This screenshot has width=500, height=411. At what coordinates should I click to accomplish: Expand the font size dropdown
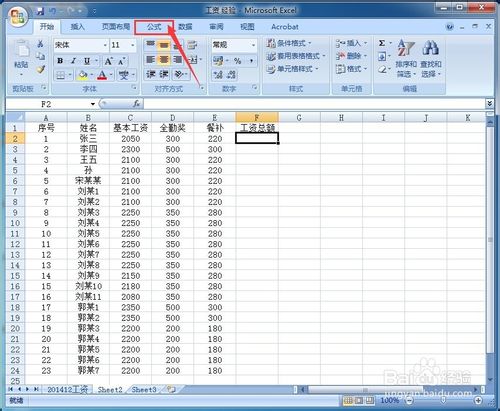point(133,45)
